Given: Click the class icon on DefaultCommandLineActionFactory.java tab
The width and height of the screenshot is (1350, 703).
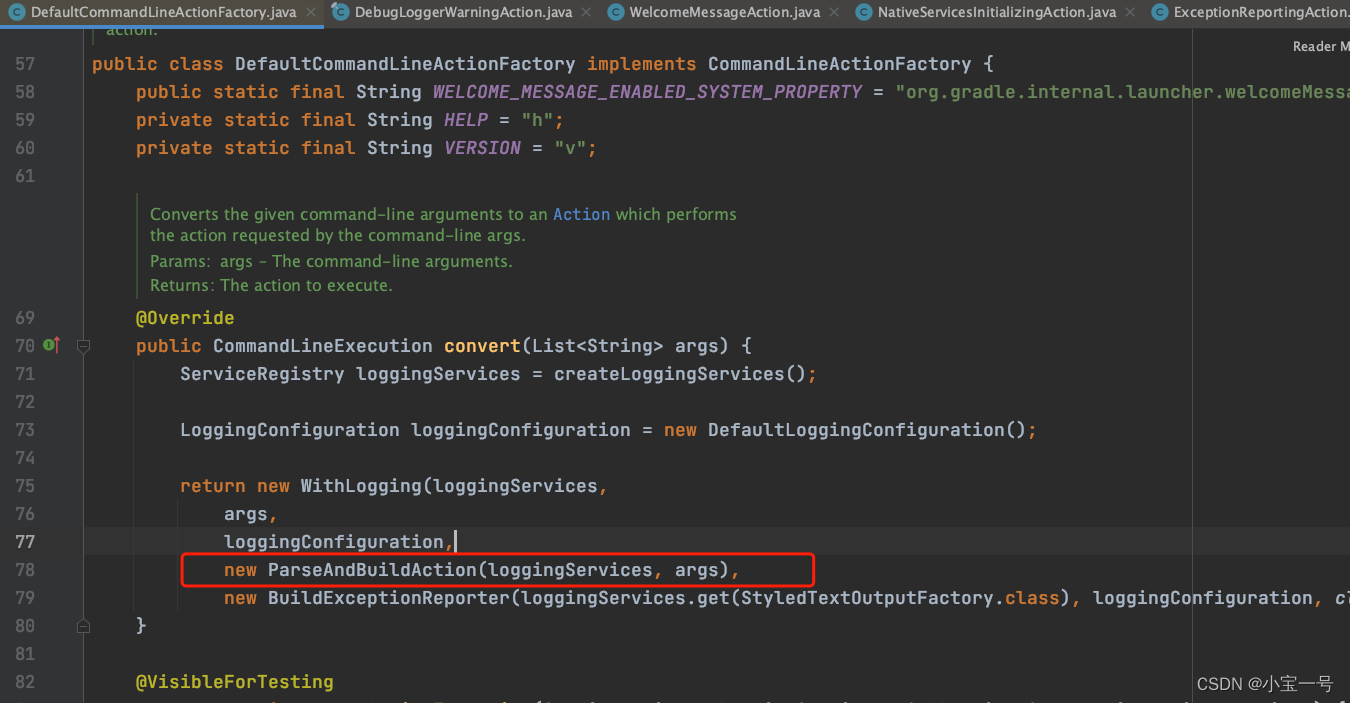Looking at the screenshot, I should click(17, 13).
